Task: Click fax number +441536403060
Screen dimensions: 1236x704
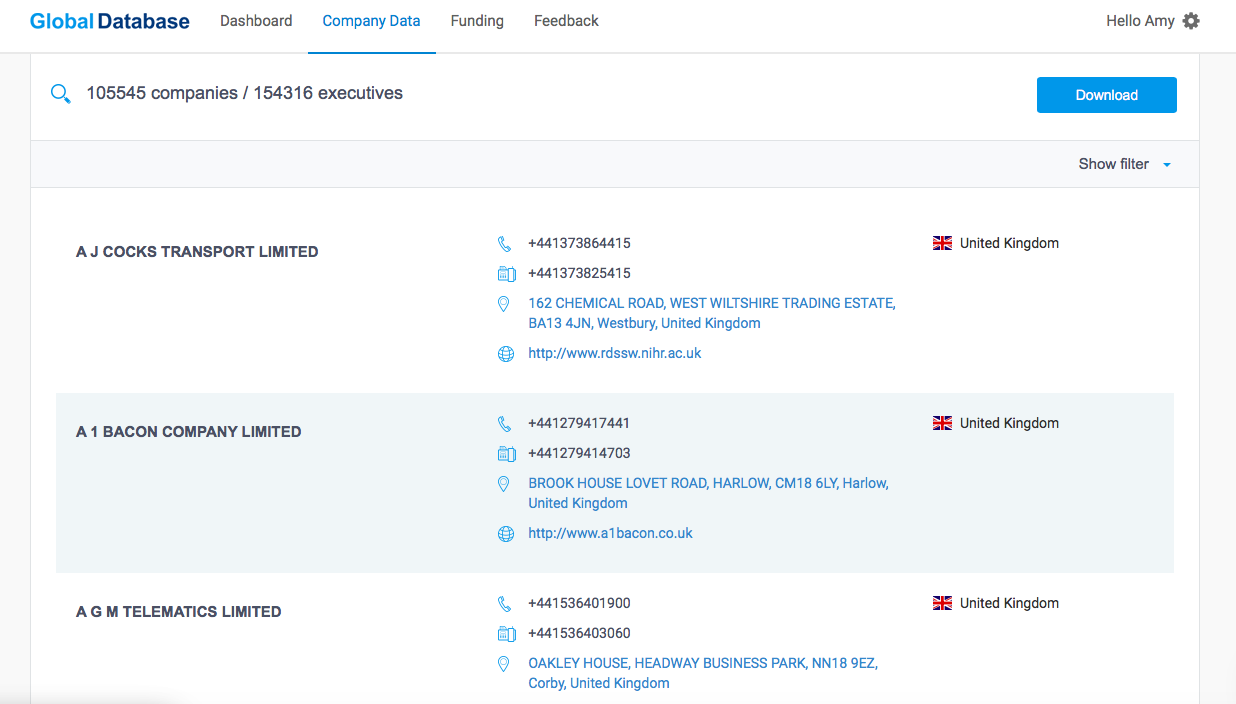Action: pos(579,633)
